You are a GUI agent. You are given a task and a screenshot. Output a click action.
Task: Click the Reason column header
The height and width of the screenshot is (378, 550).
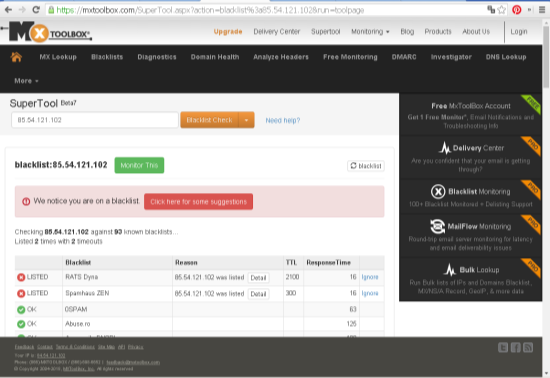186,262
